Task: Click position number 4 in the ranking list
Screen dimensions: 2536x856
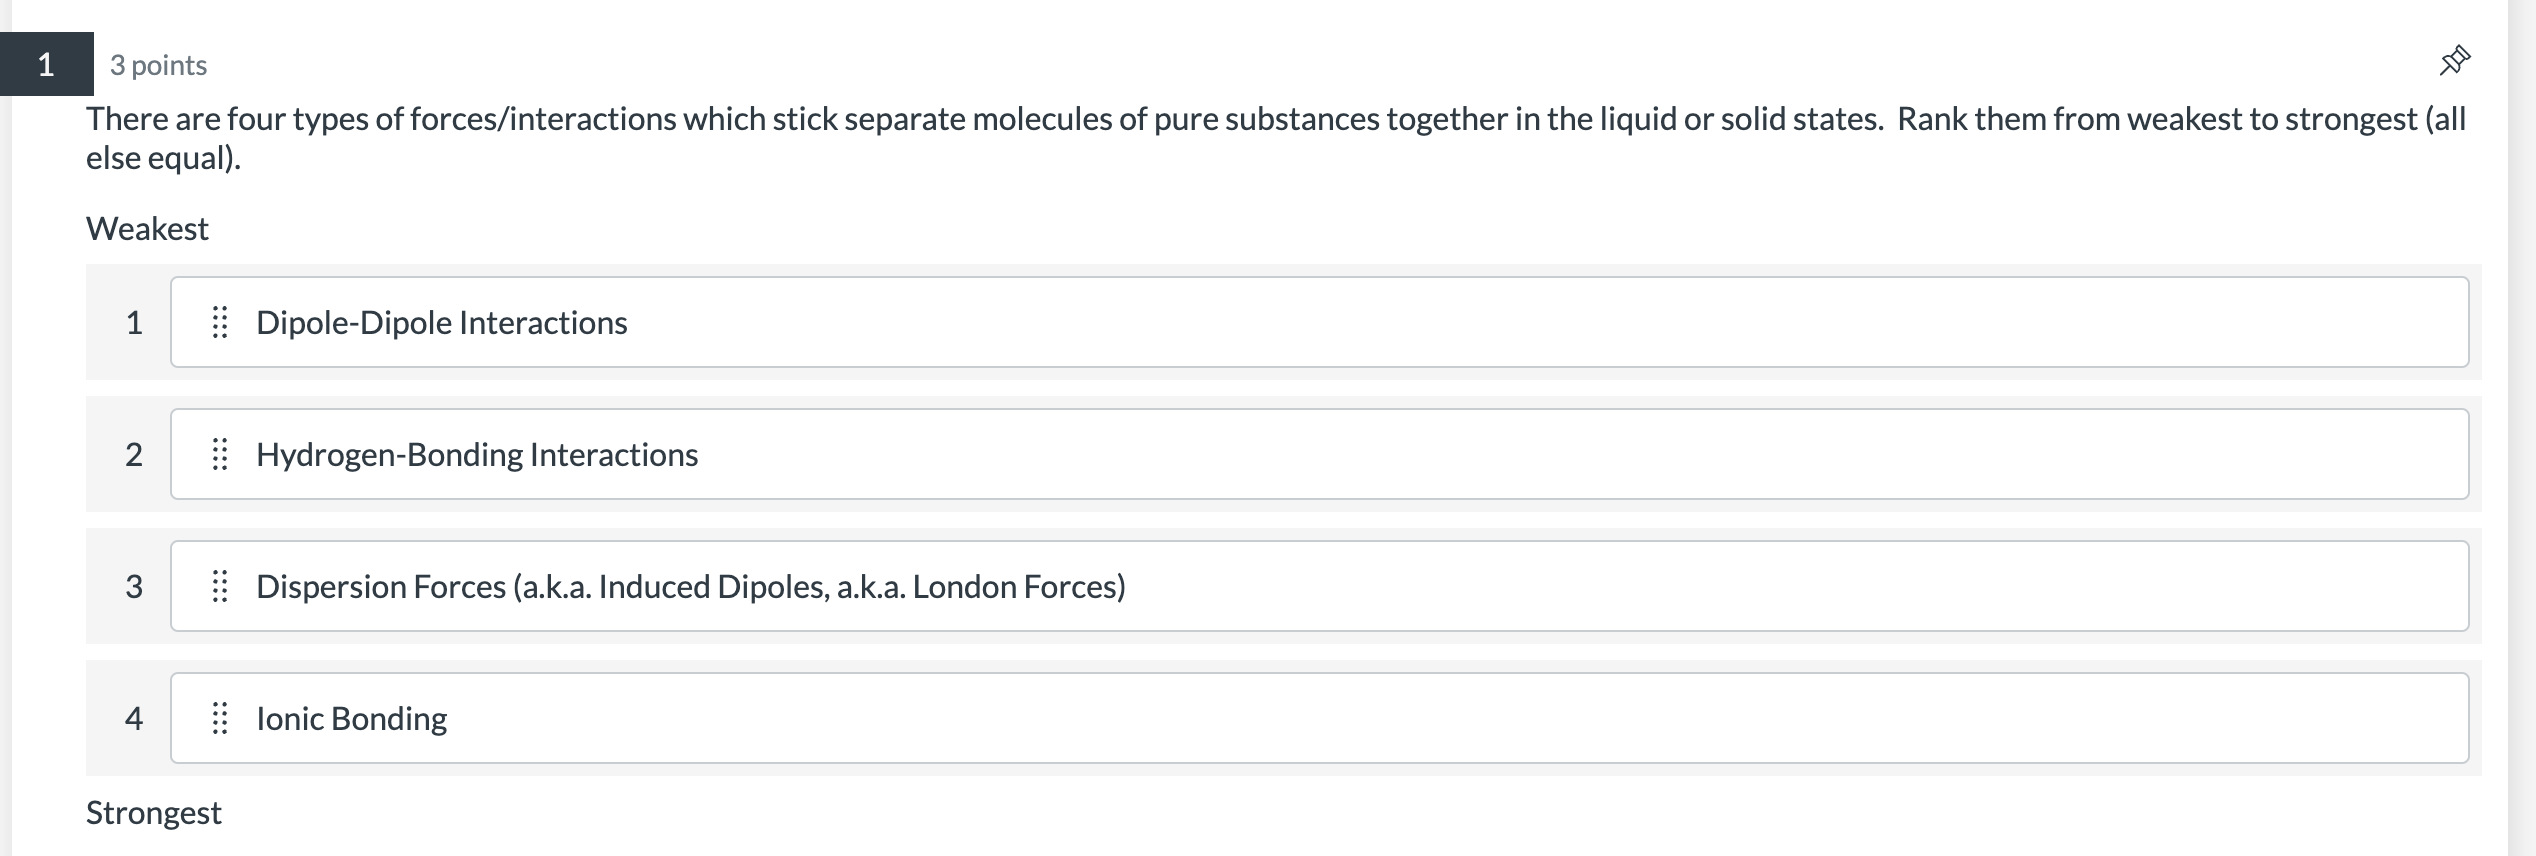Action: click(x=135, y=718)
